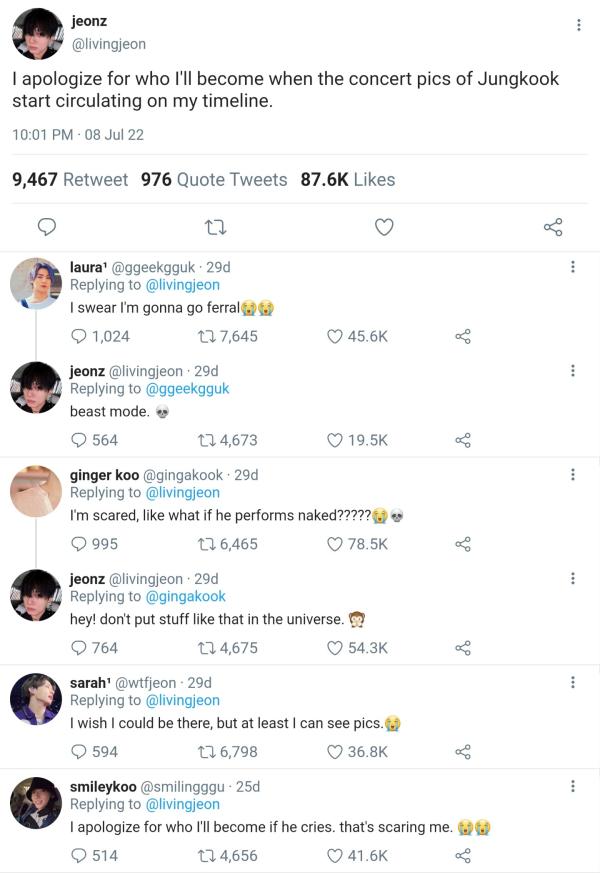View the 976 Quote Tweets

point(214,180)
